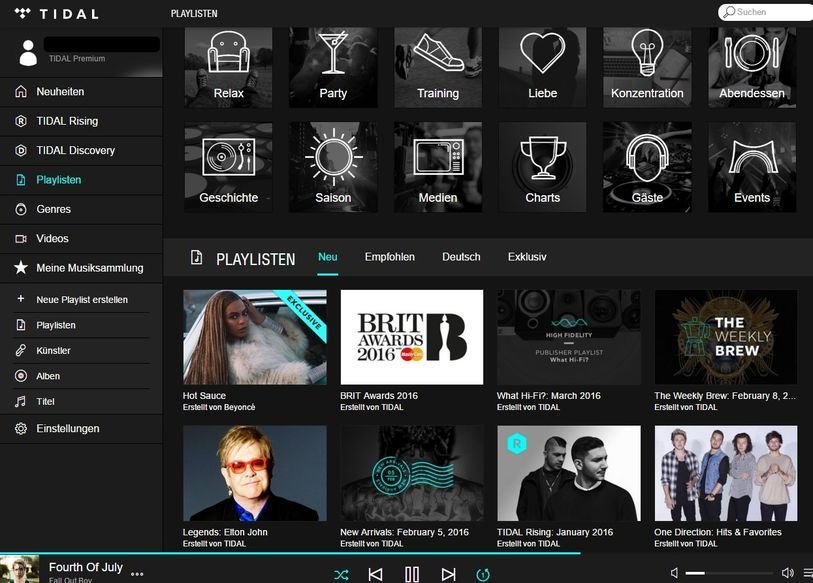Toggle shuffle playback
The height and width of the screenshot is (583, 813).
click(x=341, y=574)
